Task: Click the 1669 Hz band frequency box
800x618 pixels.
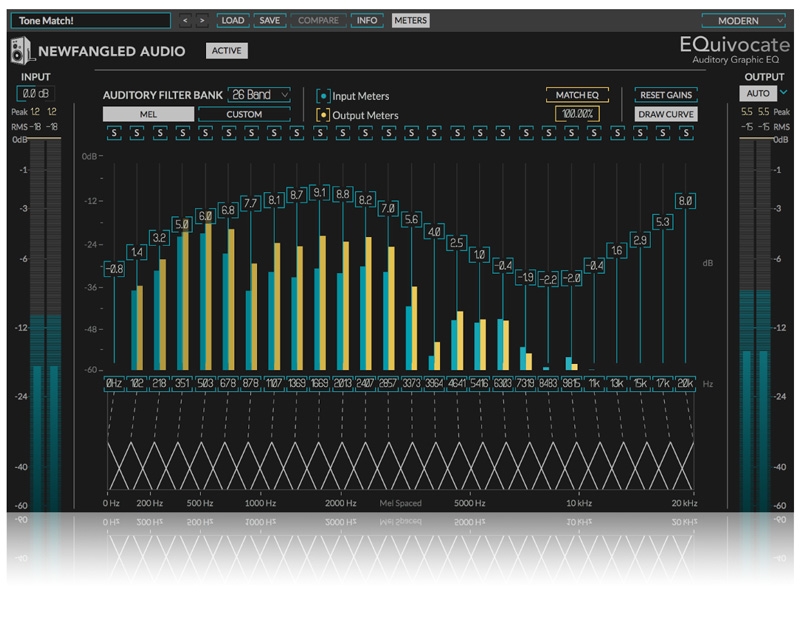Action: coord(319,383)
